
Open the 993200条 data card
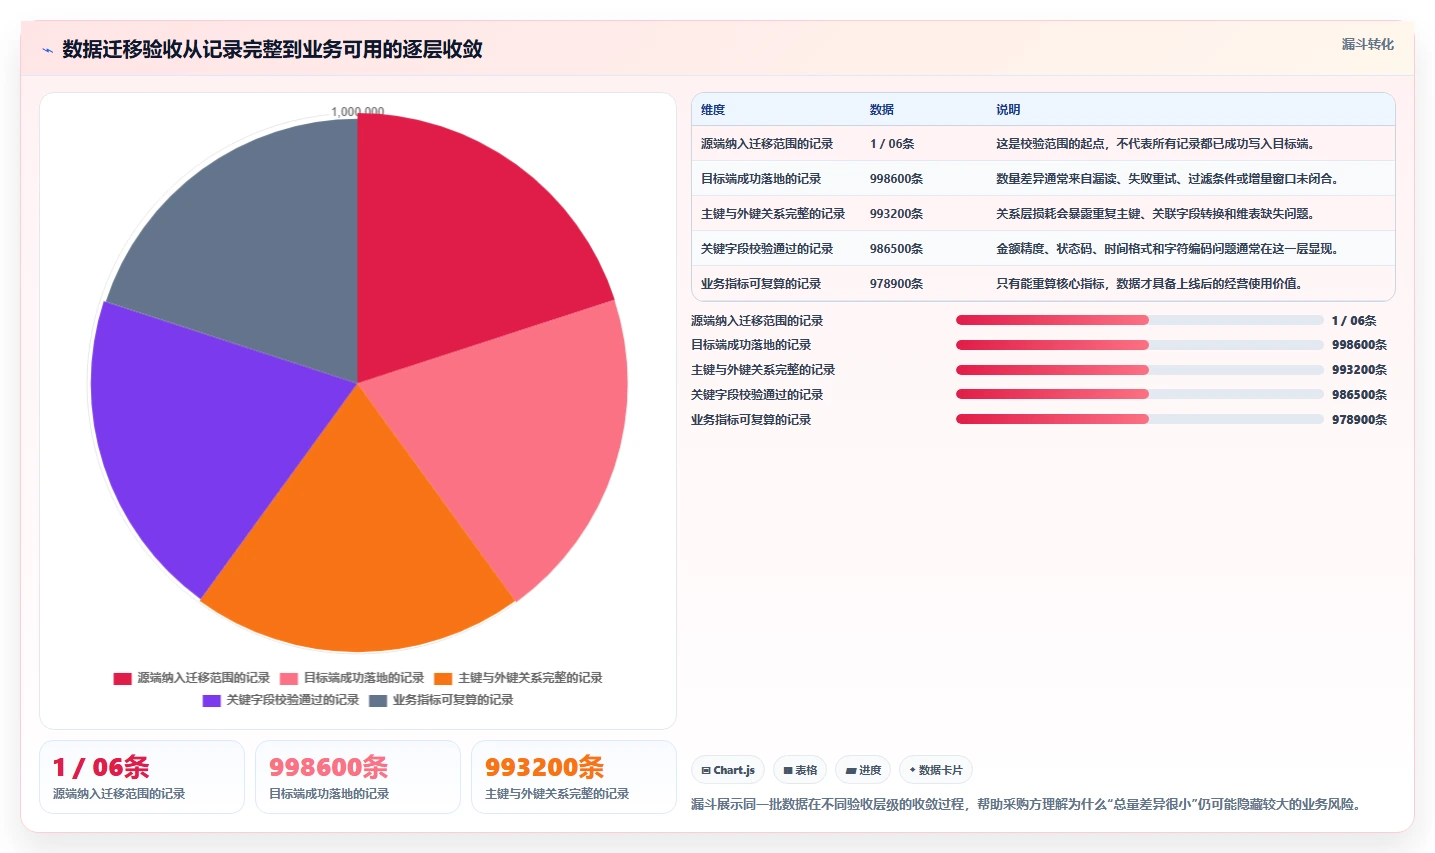pos(574,777)
